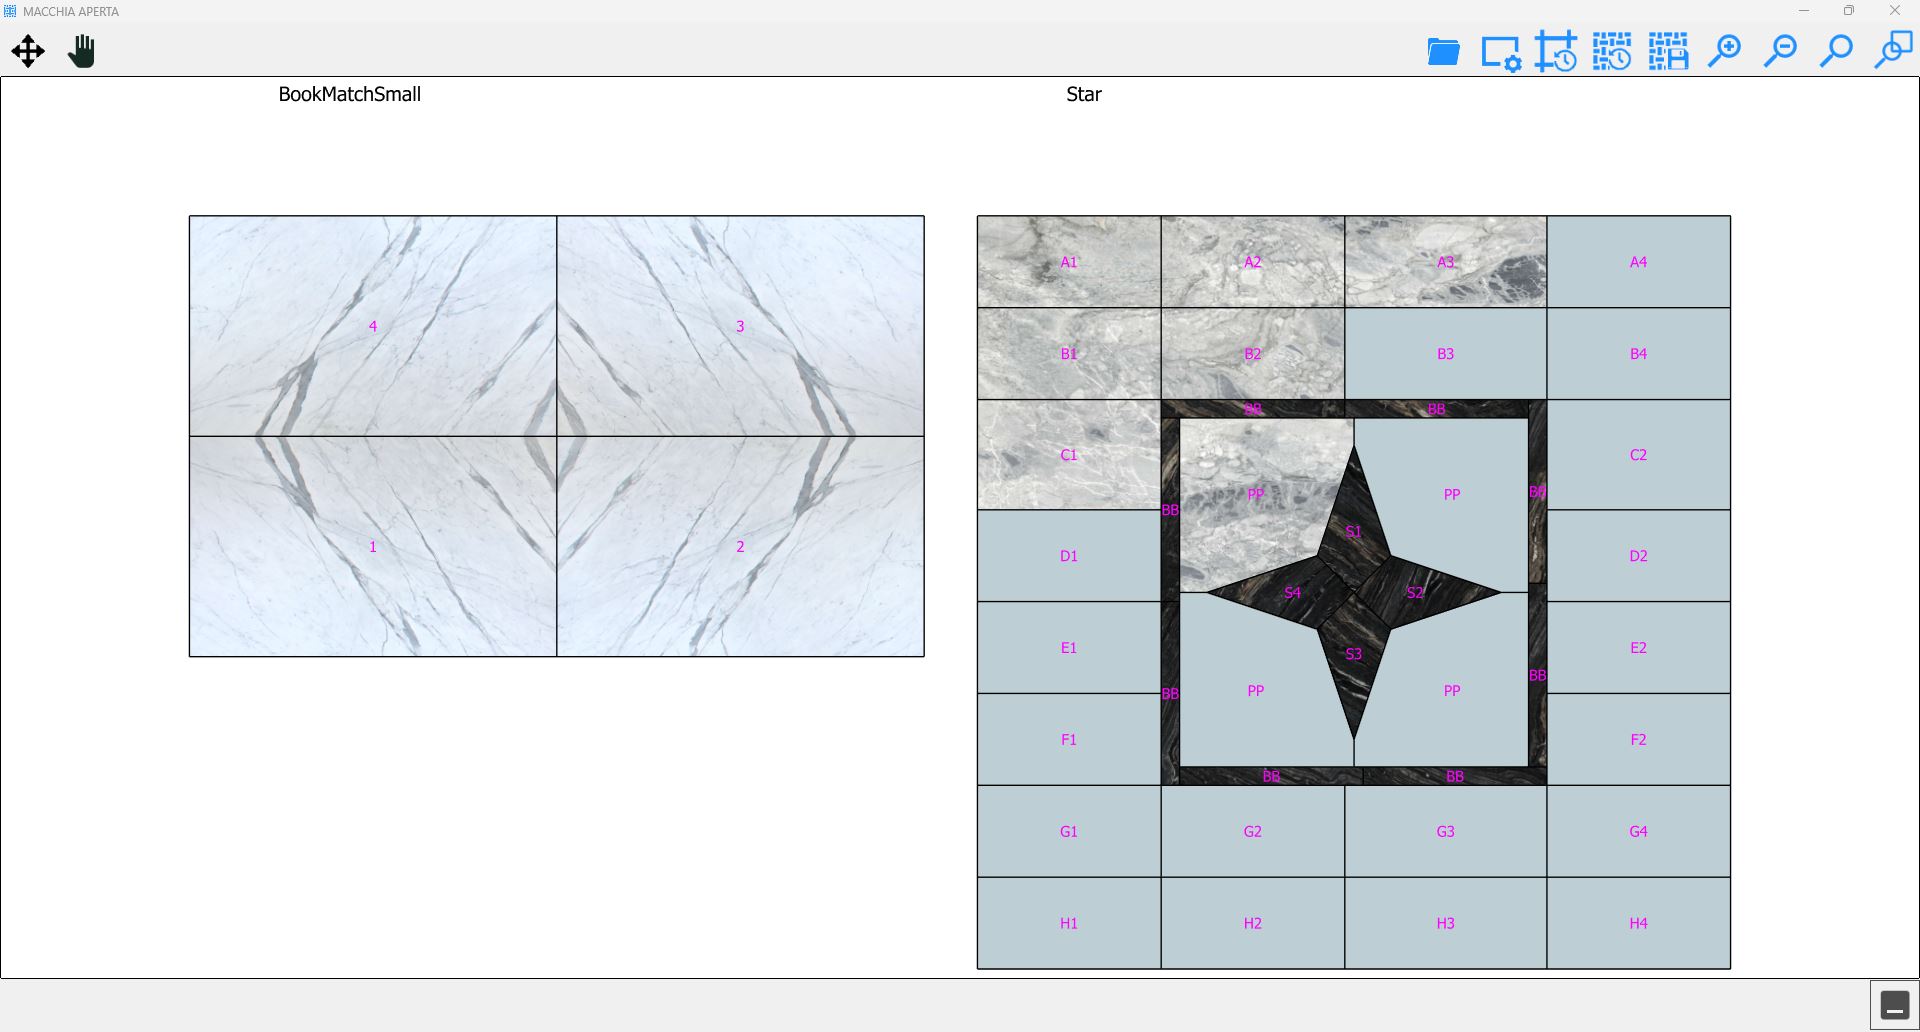Select tile C1 with marble texture
Image resolution: width=1920 pixels, height=1032 pixels.
coord(1069,455)
